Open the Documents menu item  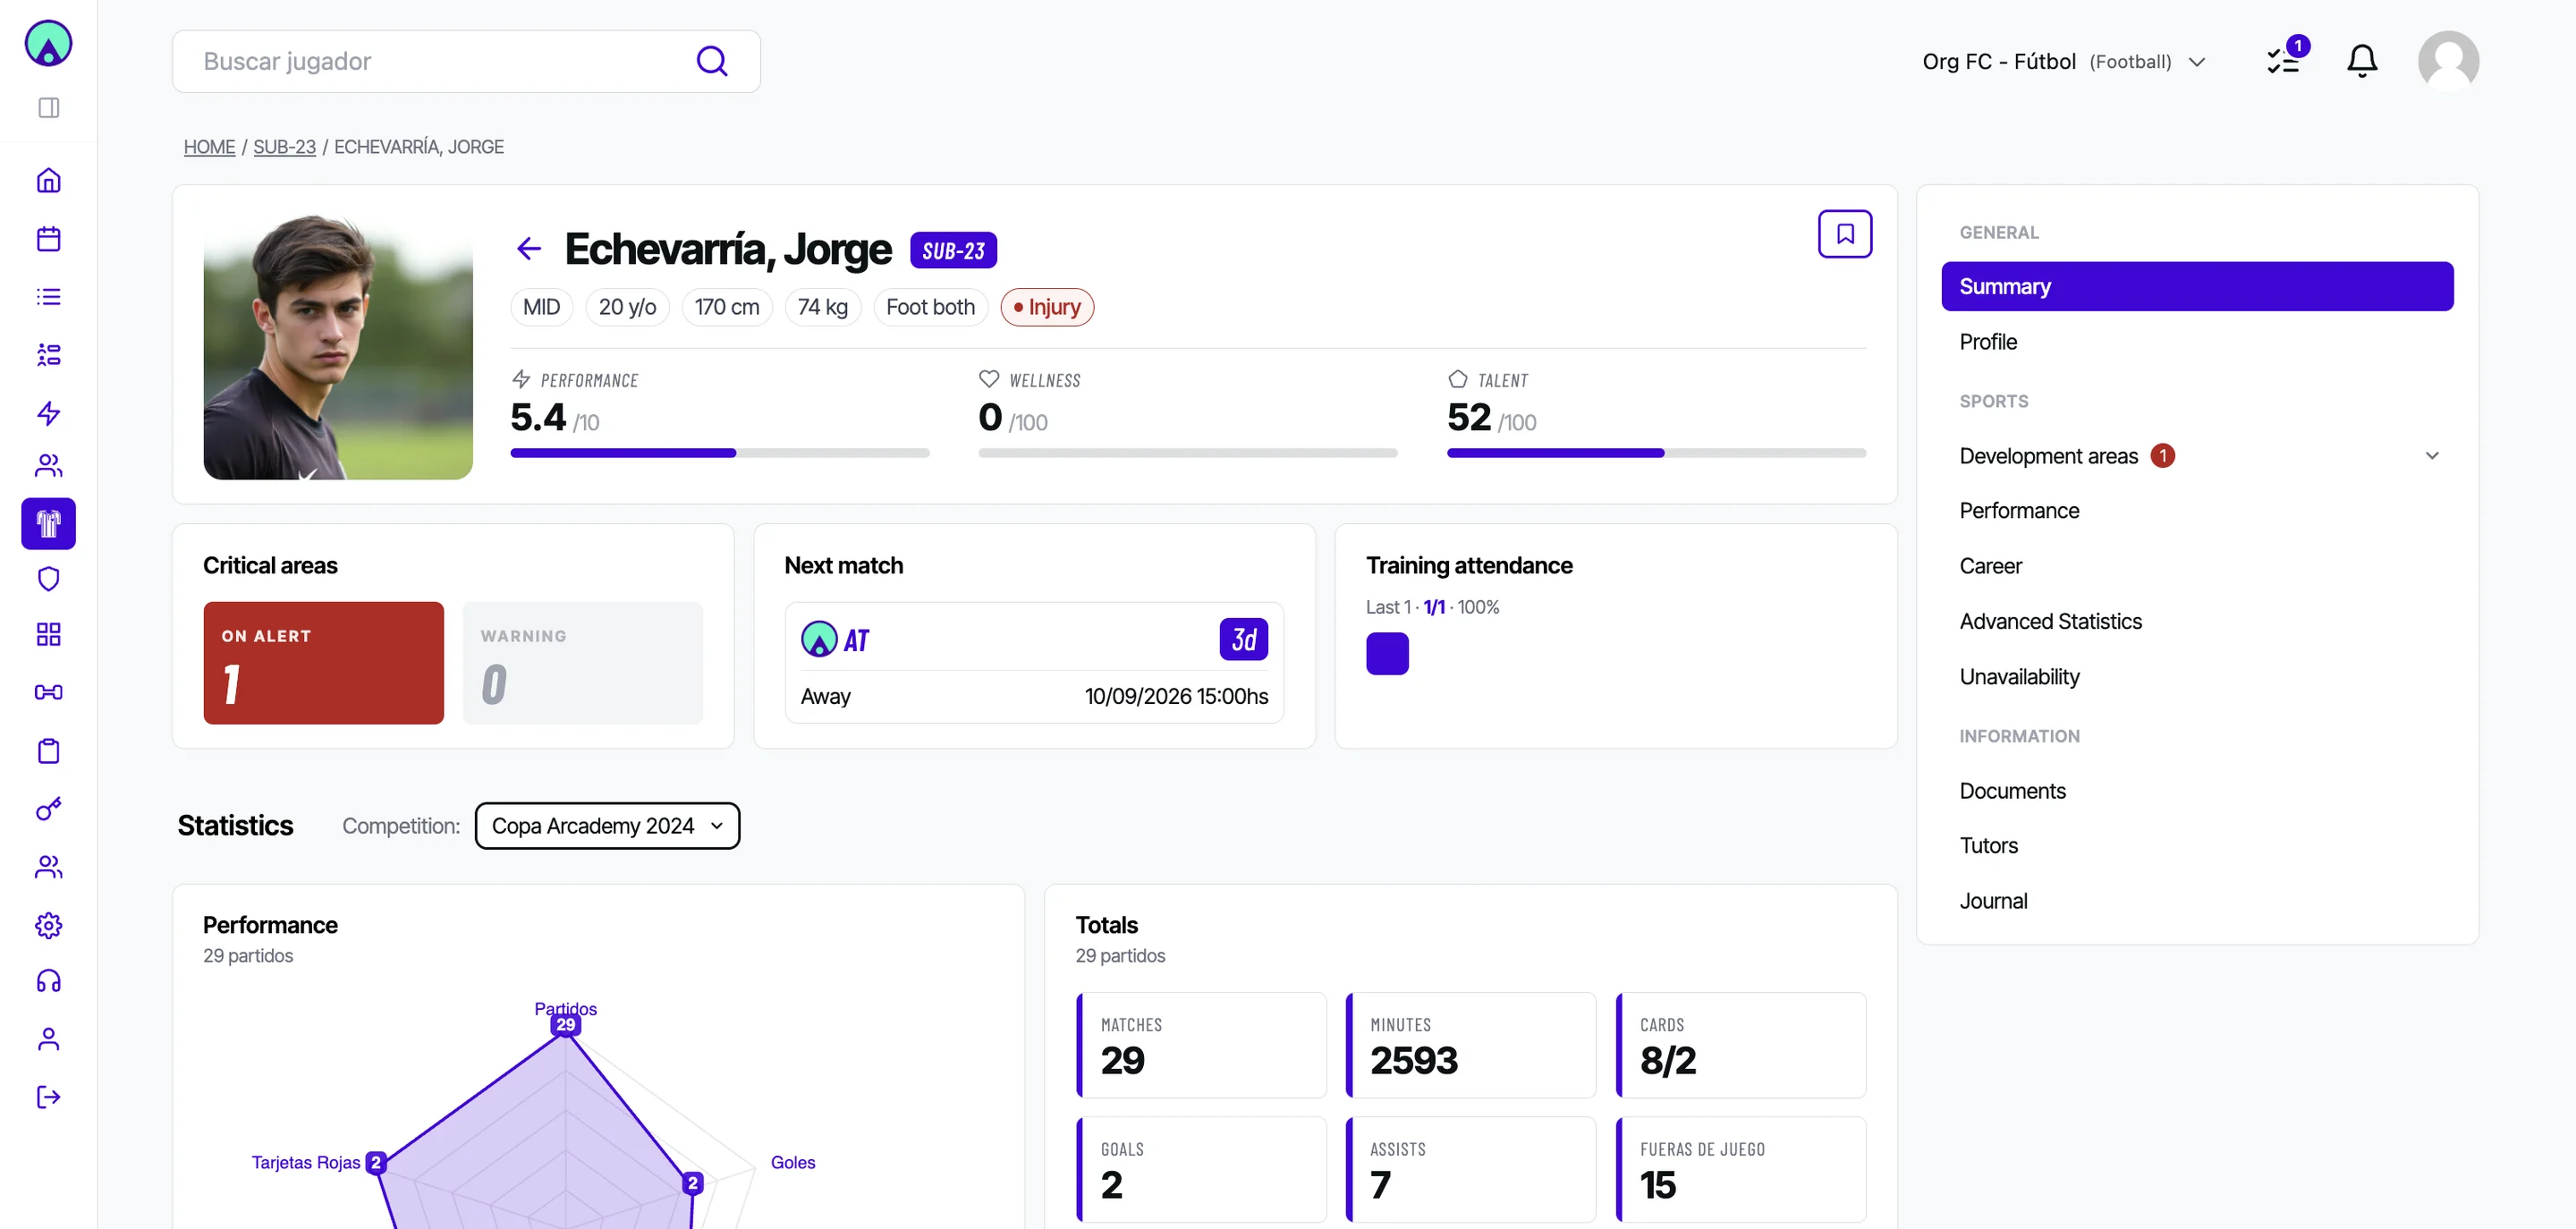[2011, 790]
